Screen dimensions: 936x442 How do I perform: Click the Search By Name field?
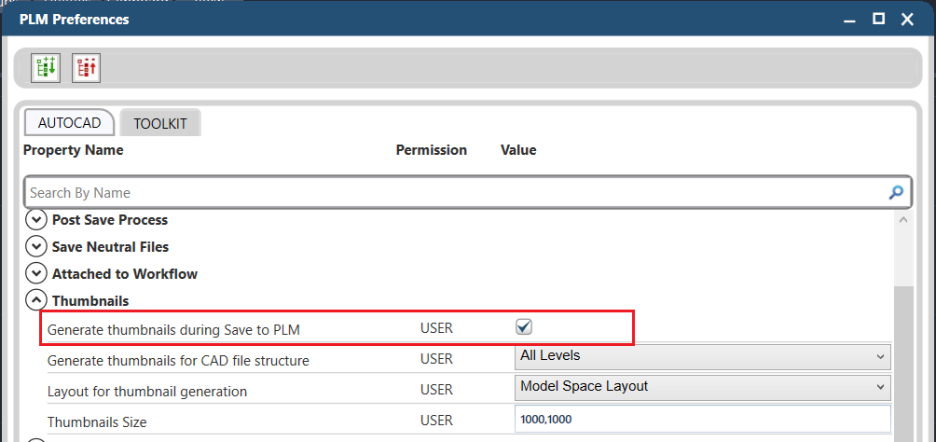click(450, 193)
